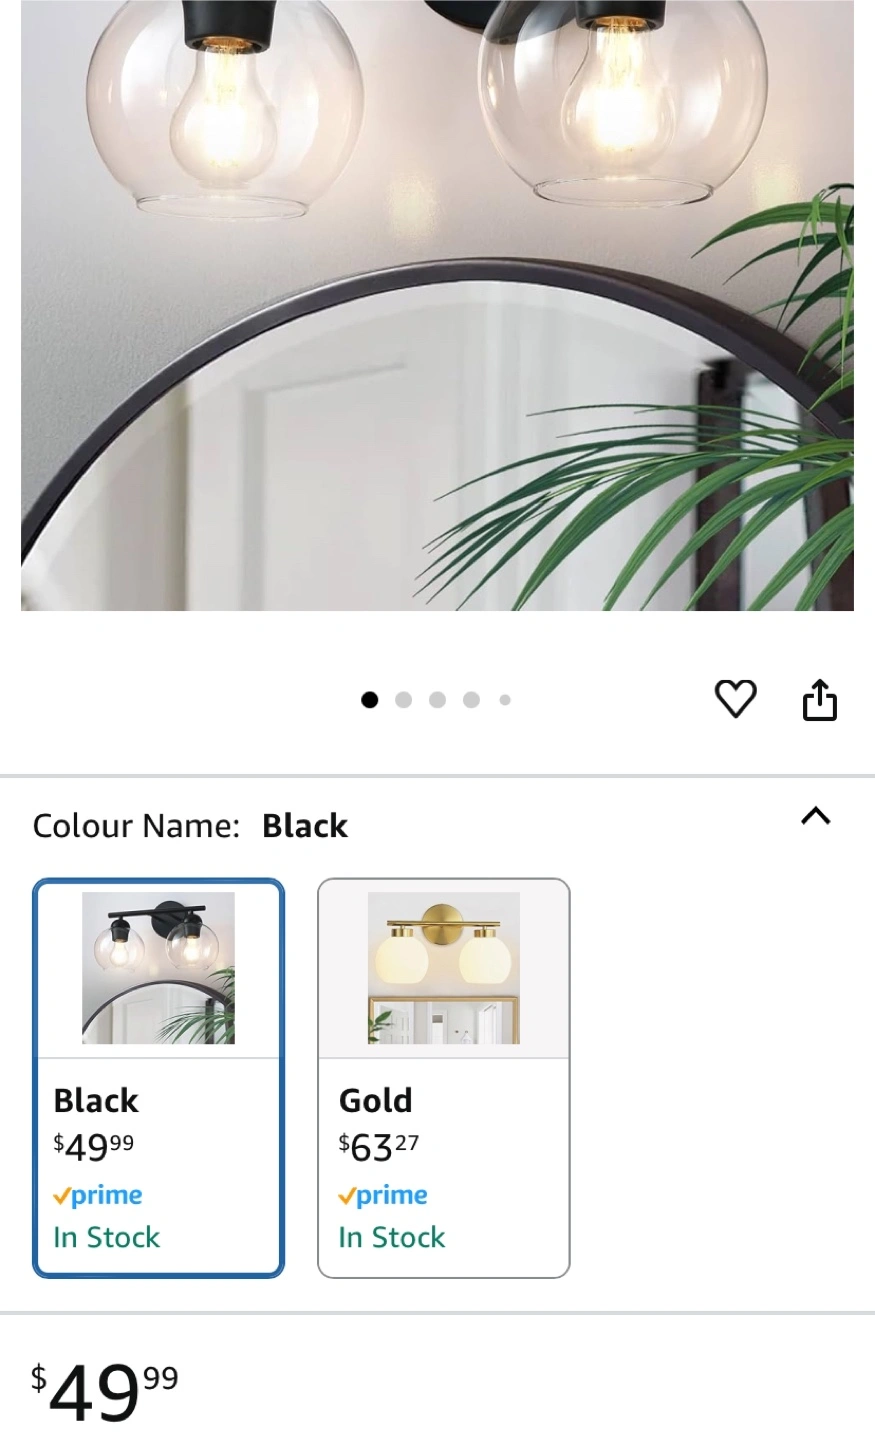The height and width of the screenshot is (1440, 875).
Task: Tap the Black vanity light thumbnail
Action: pyautogui.click(x=158, y=968)
